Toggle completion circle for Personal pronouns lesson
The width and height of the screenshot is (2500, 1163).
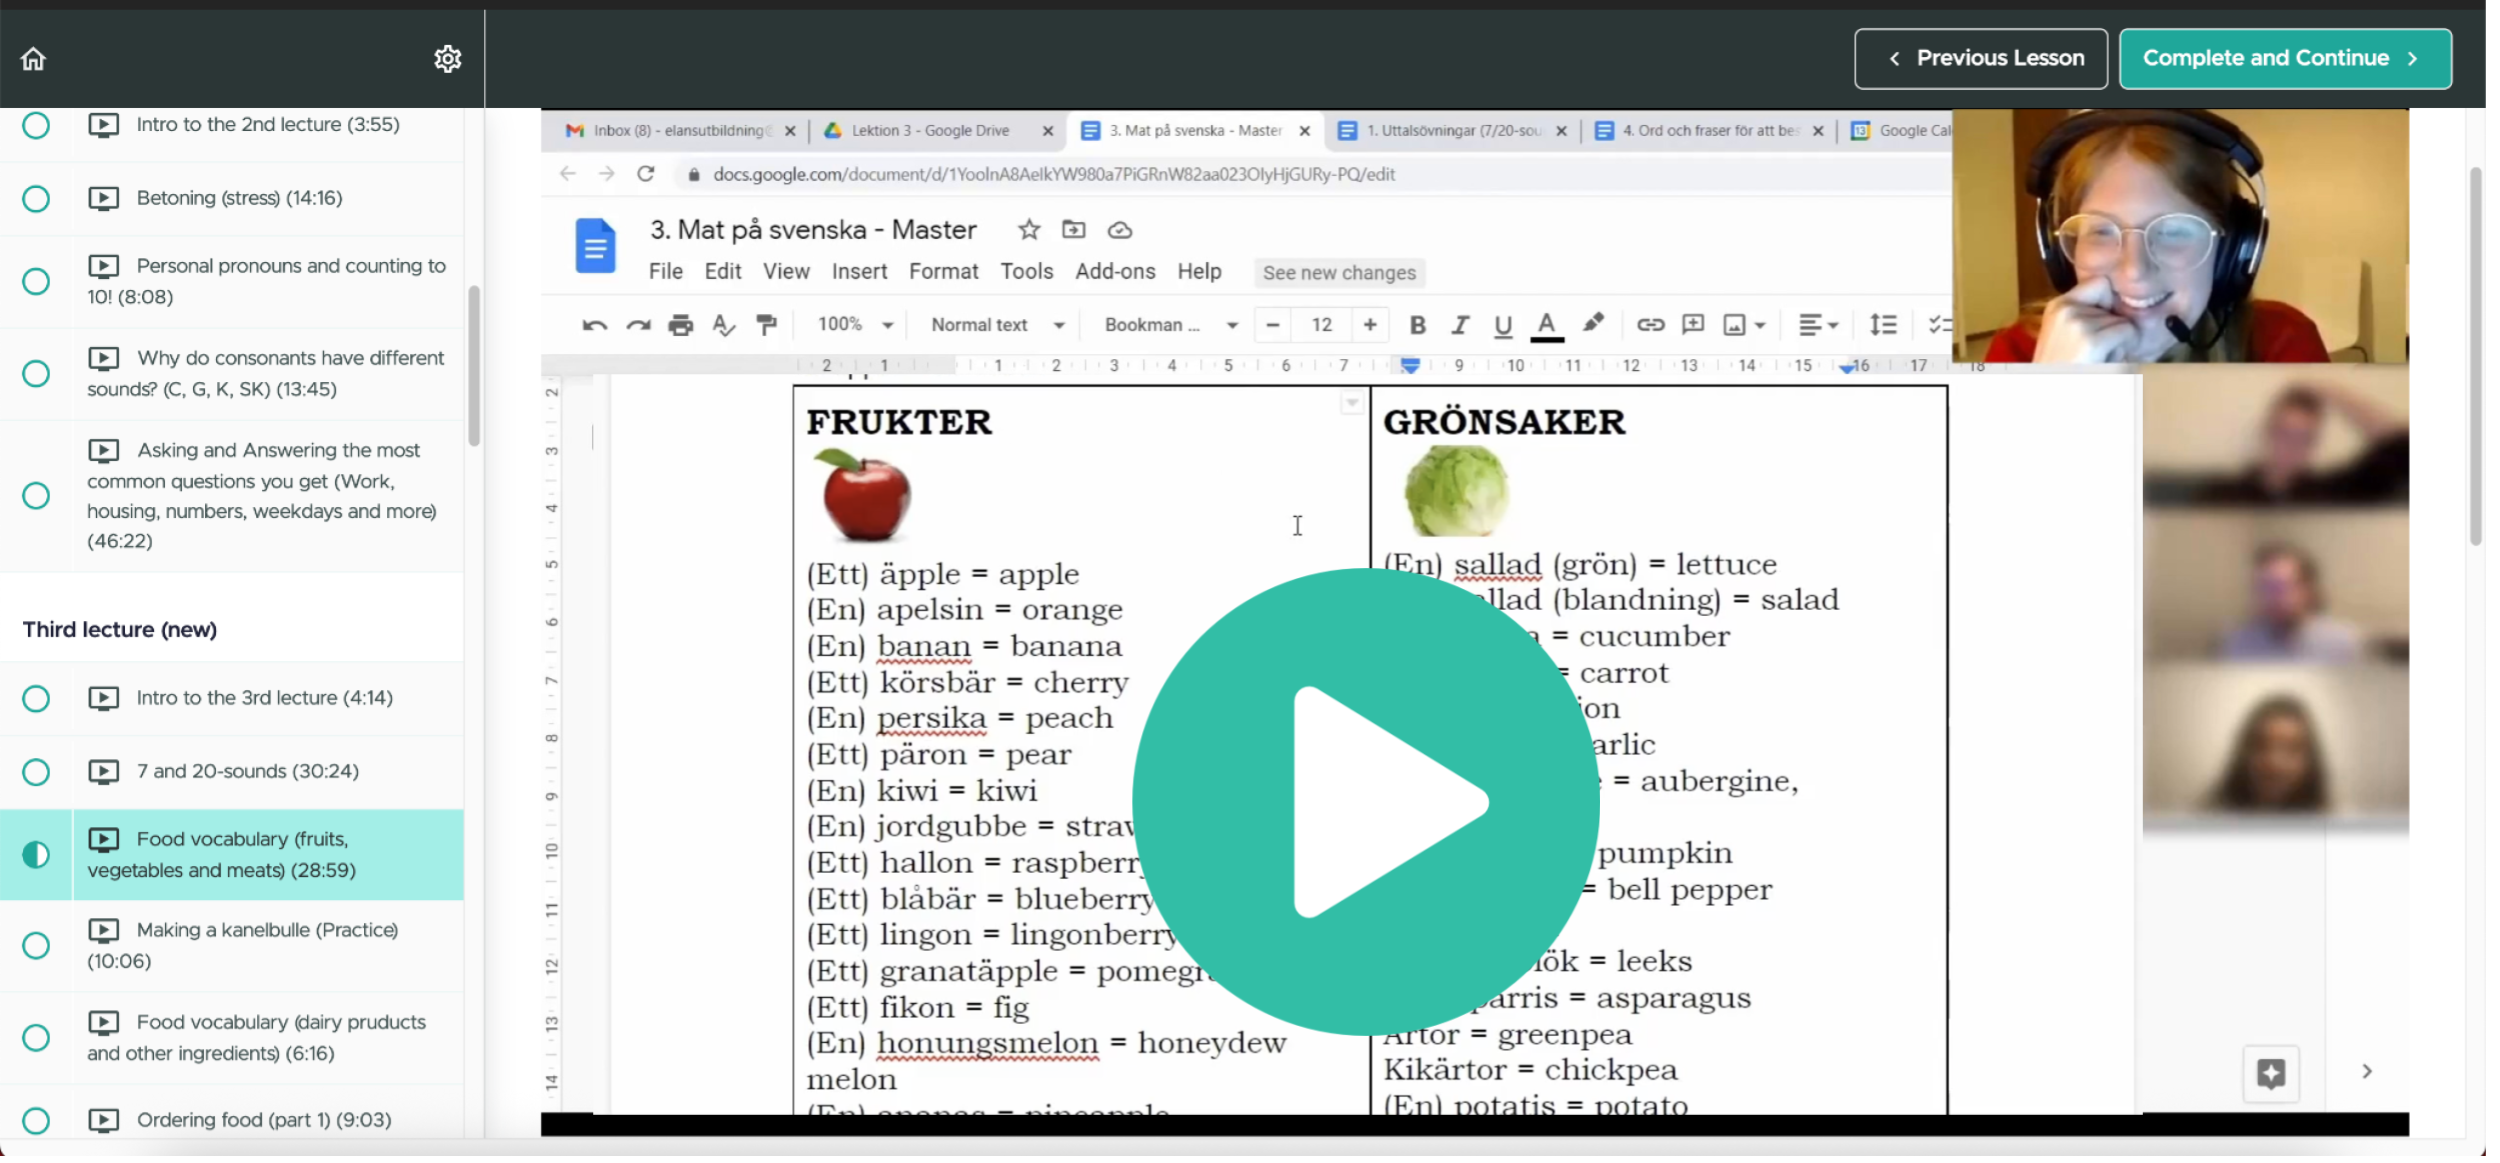coord(36,283)
